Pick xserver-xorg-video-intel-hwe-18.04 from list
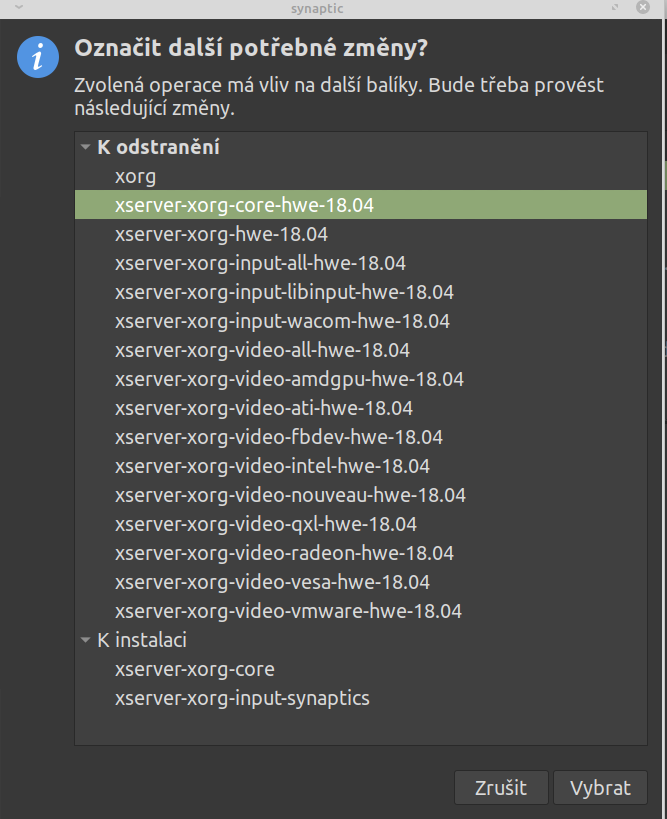Image resolution: width=667 pixels, height=819 pixels. tap(272, 466)
